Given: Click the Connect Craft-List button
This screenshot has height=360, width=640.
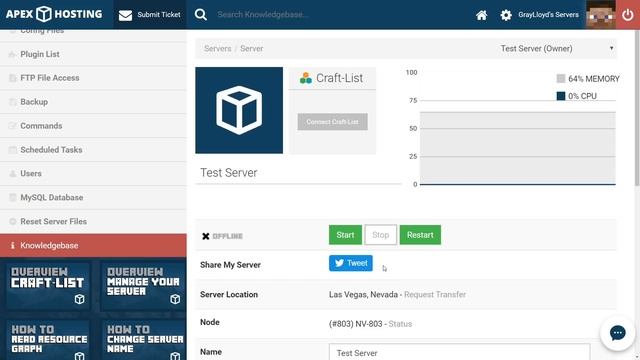Looking at the screenshot, I should pos(332,122).
